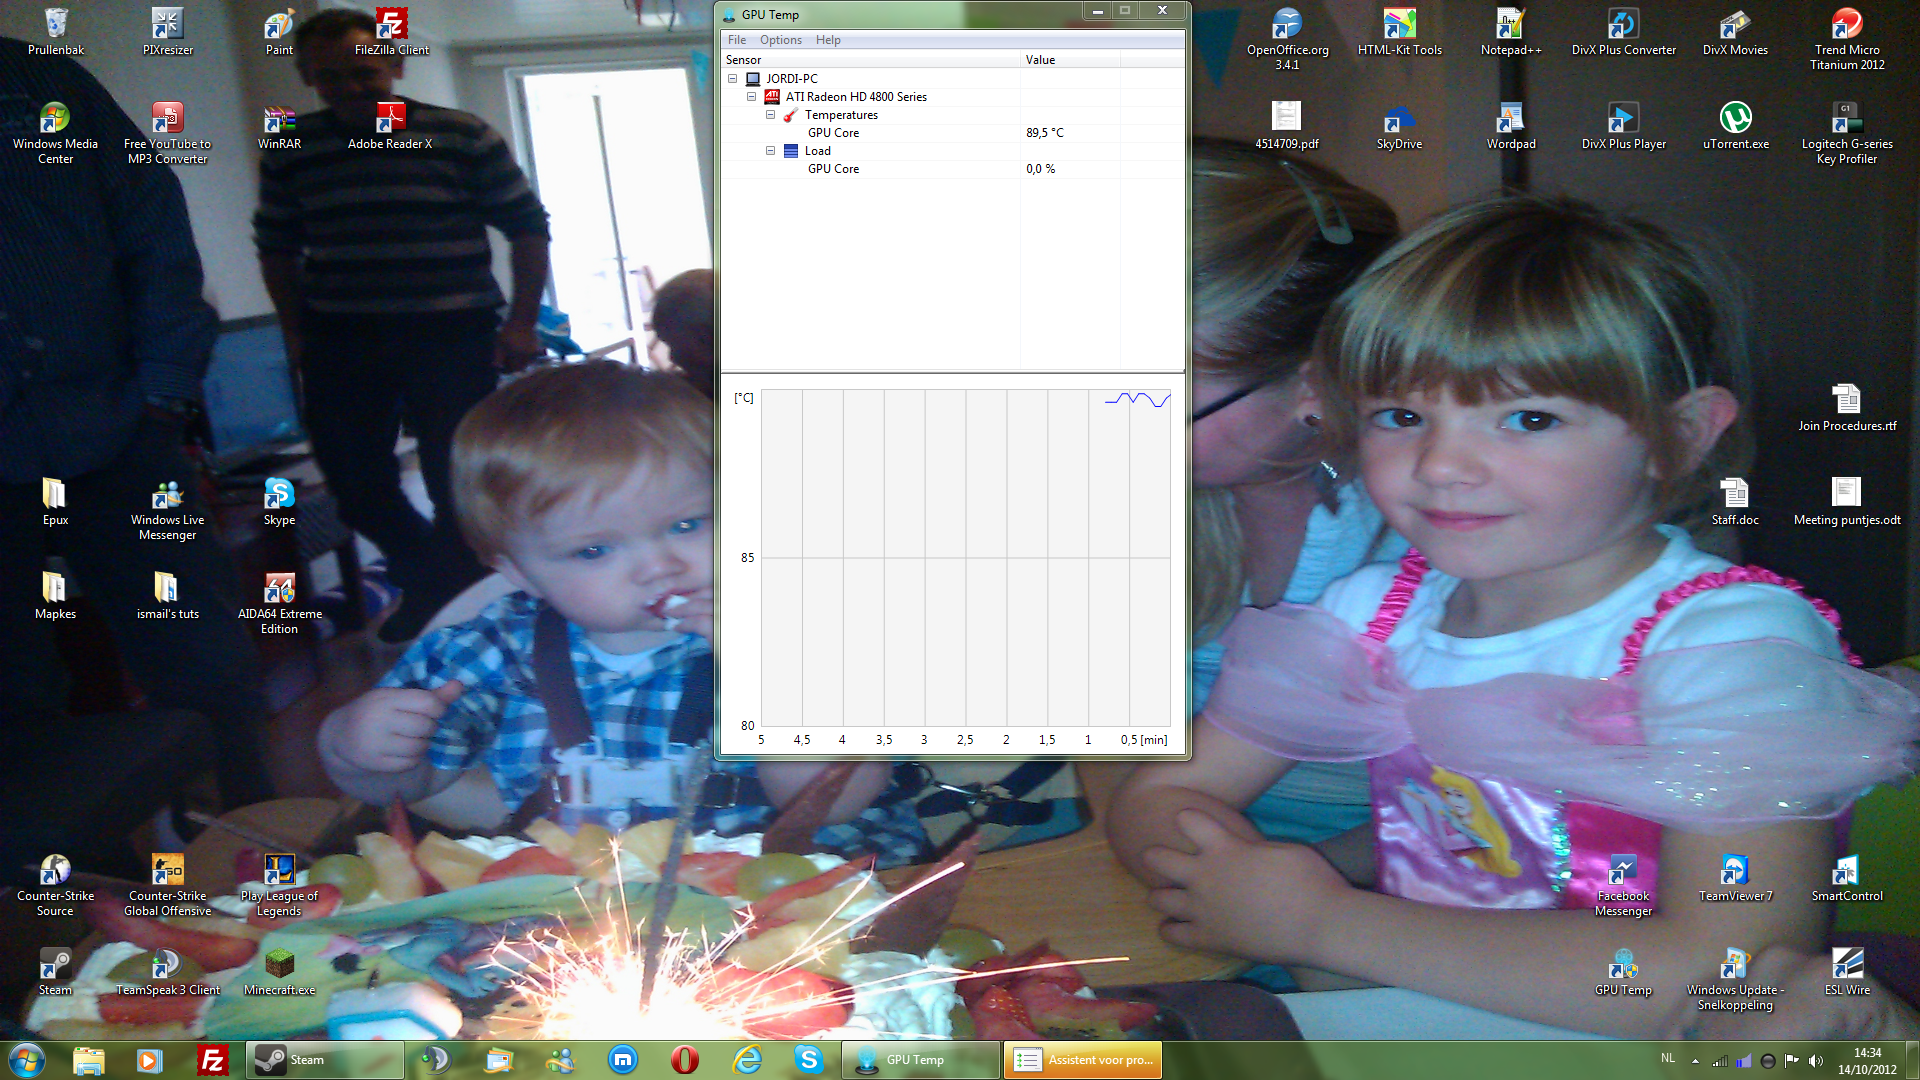Open GPU Temp desktop shortcut
1920x1080 pixels.
click(x=1623, y=971)
